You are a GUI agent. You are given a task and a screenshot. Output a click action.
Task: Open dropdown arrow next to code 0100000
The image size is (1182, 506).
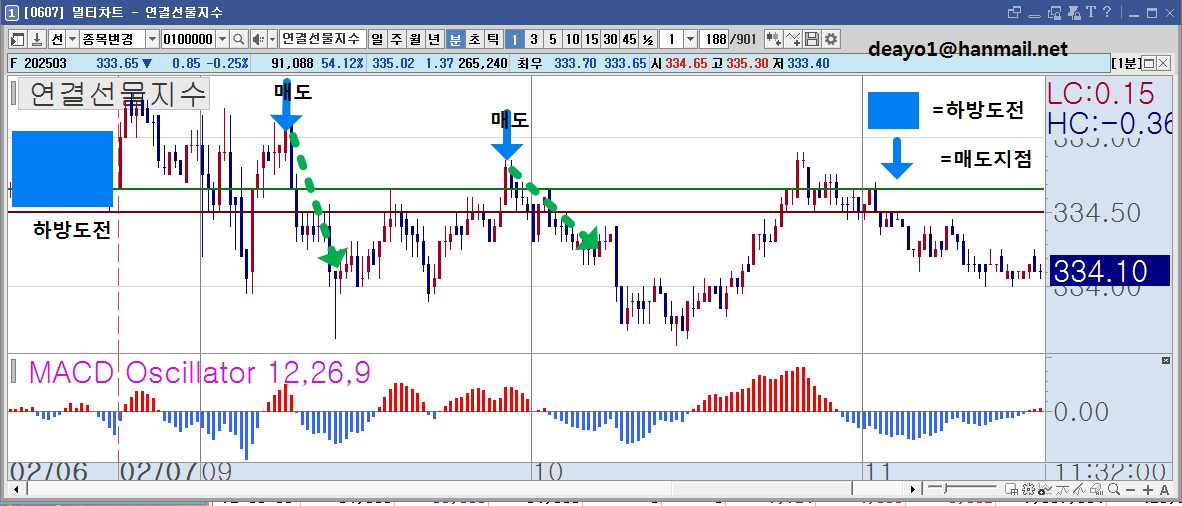pyautogui.click(x=222, y=39)
